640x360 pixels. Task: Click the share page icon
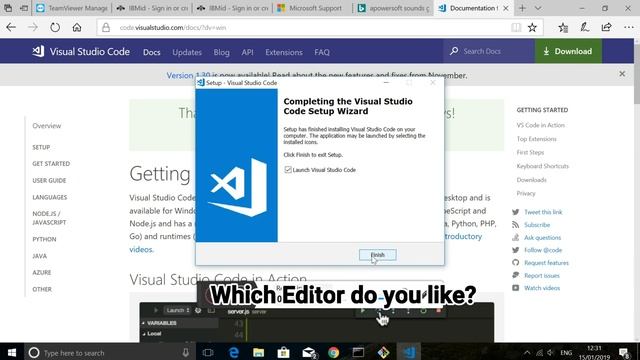(607, 27)
